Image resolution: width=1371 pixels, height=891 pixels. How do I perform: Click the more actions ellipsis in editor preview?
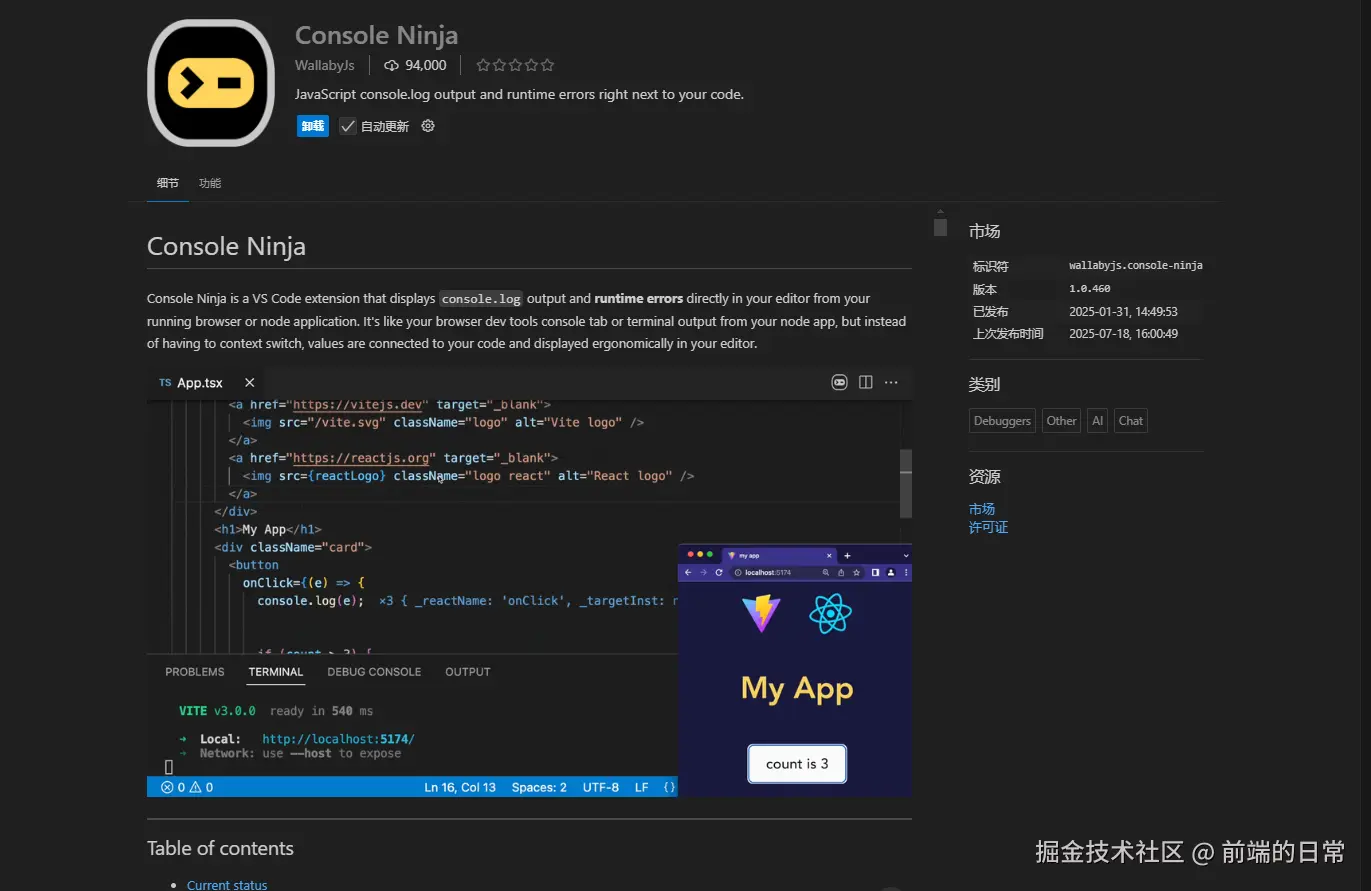(891, 382)
